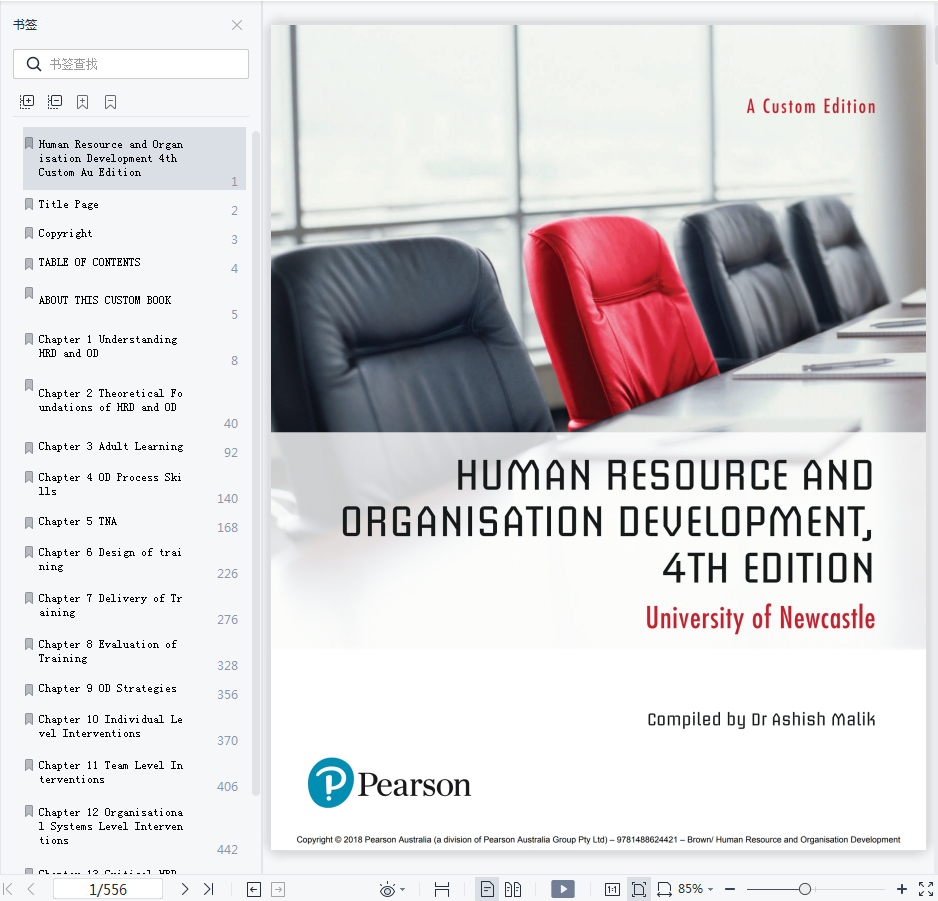Viewport: 938px width, 901px height.
Task: Zoom out with the minus button
Action: (x=730, y=890)
